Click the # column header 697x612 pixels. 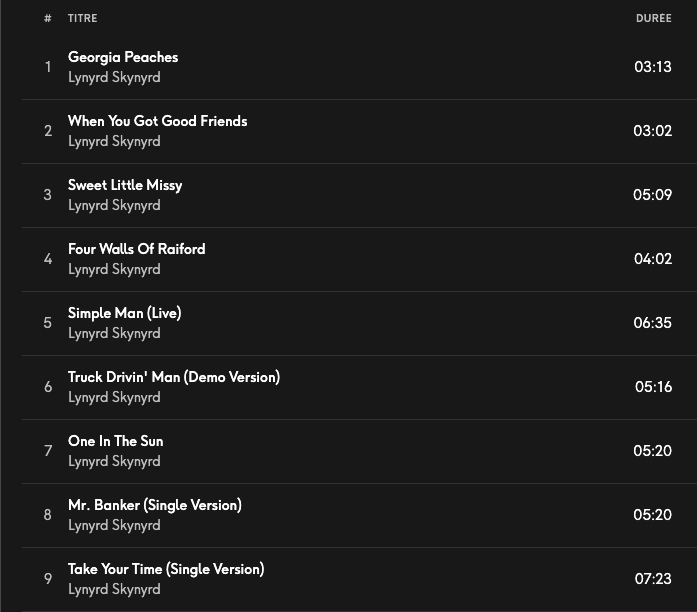coord(48,18)
